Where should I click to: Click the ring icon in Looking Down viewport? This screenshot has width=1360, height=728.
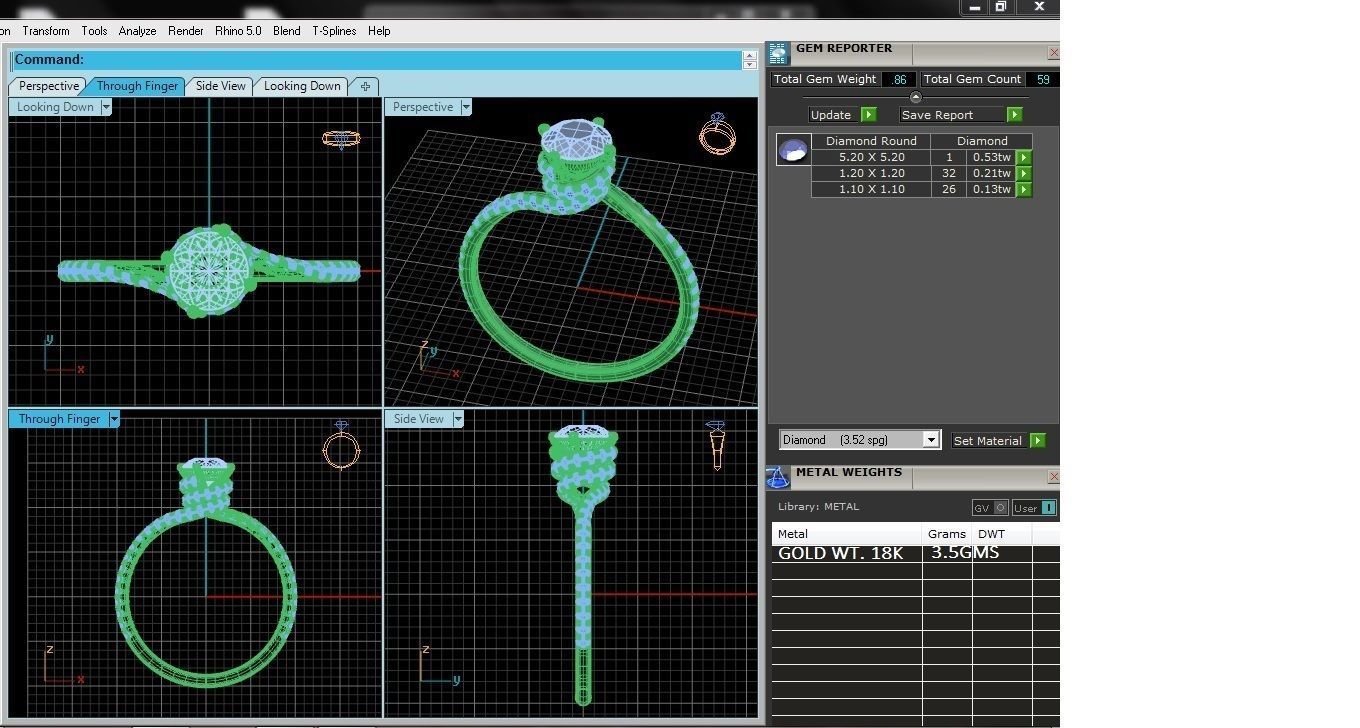click(x=341, y=139)
